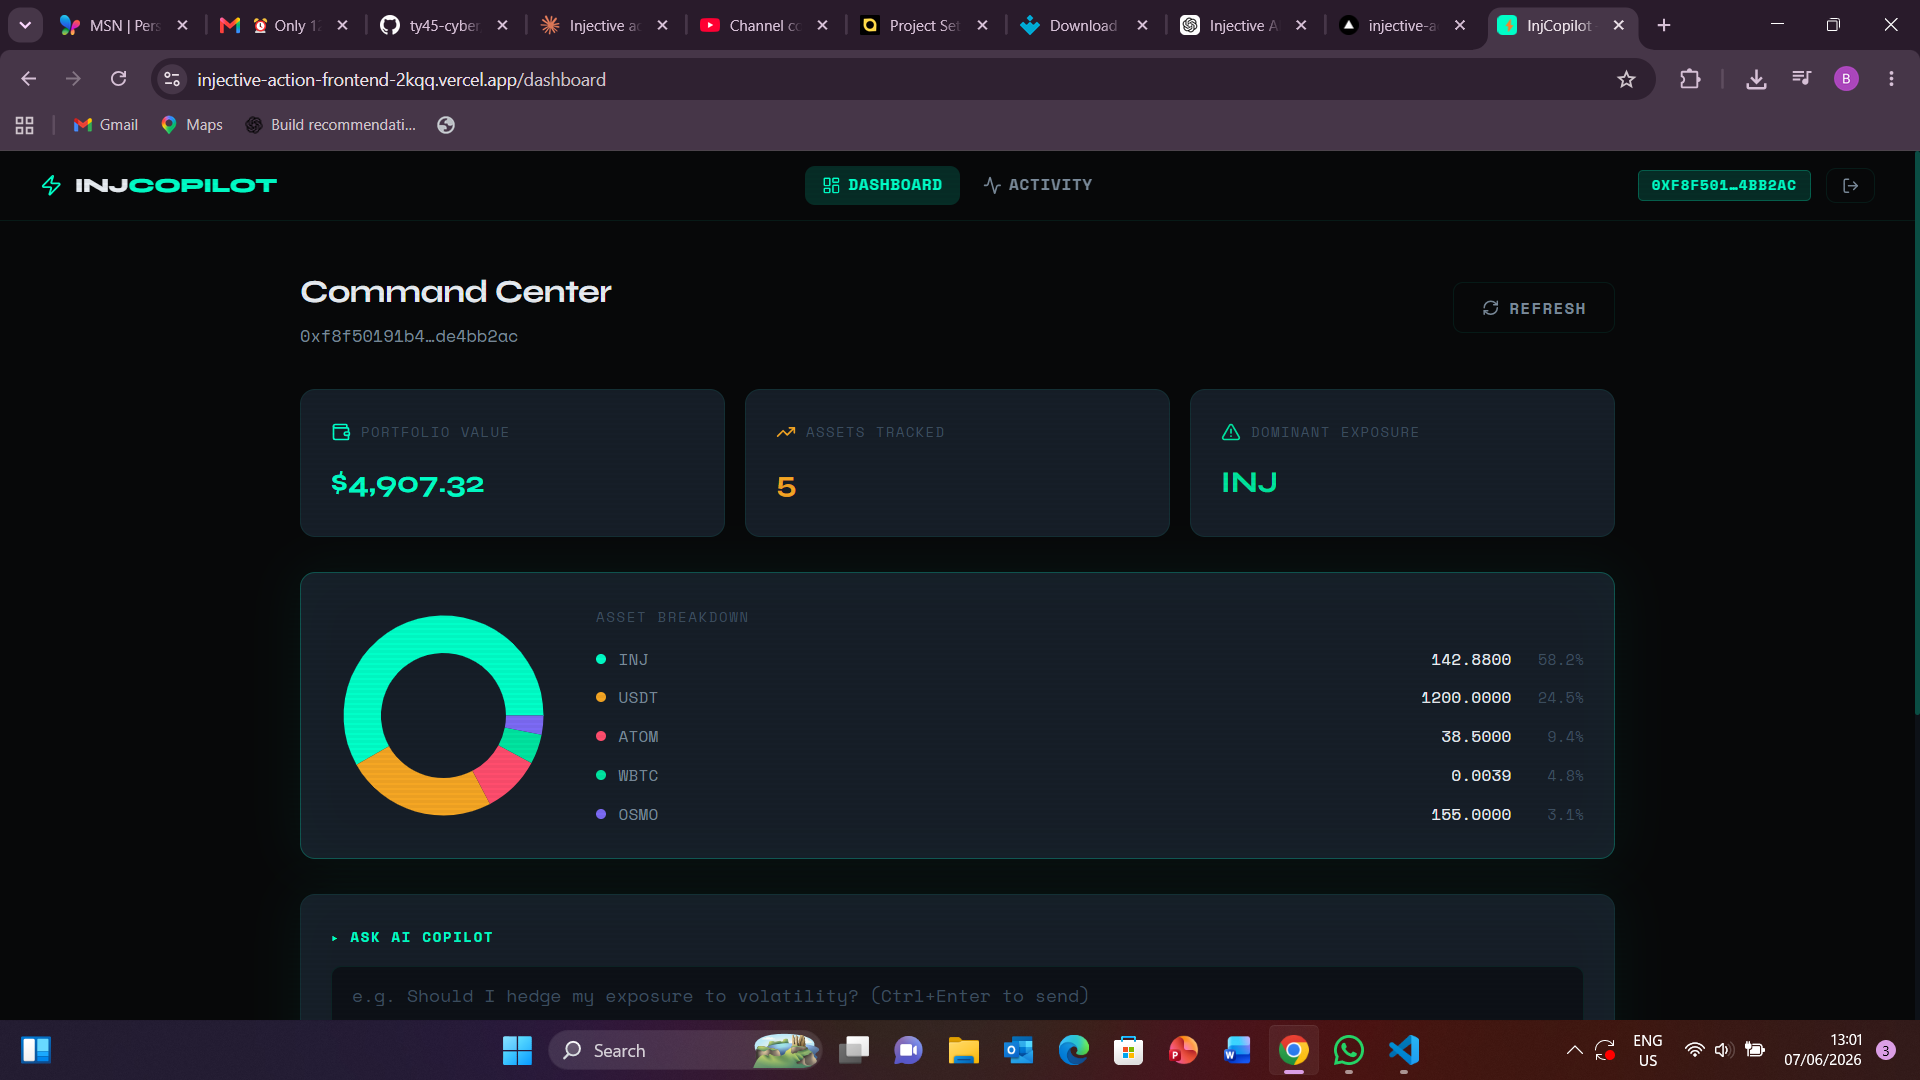Image resolution: width=1920 pixels, height=1080 pixels.
Task: Click the taskbar Search box
Action: 685,1050
